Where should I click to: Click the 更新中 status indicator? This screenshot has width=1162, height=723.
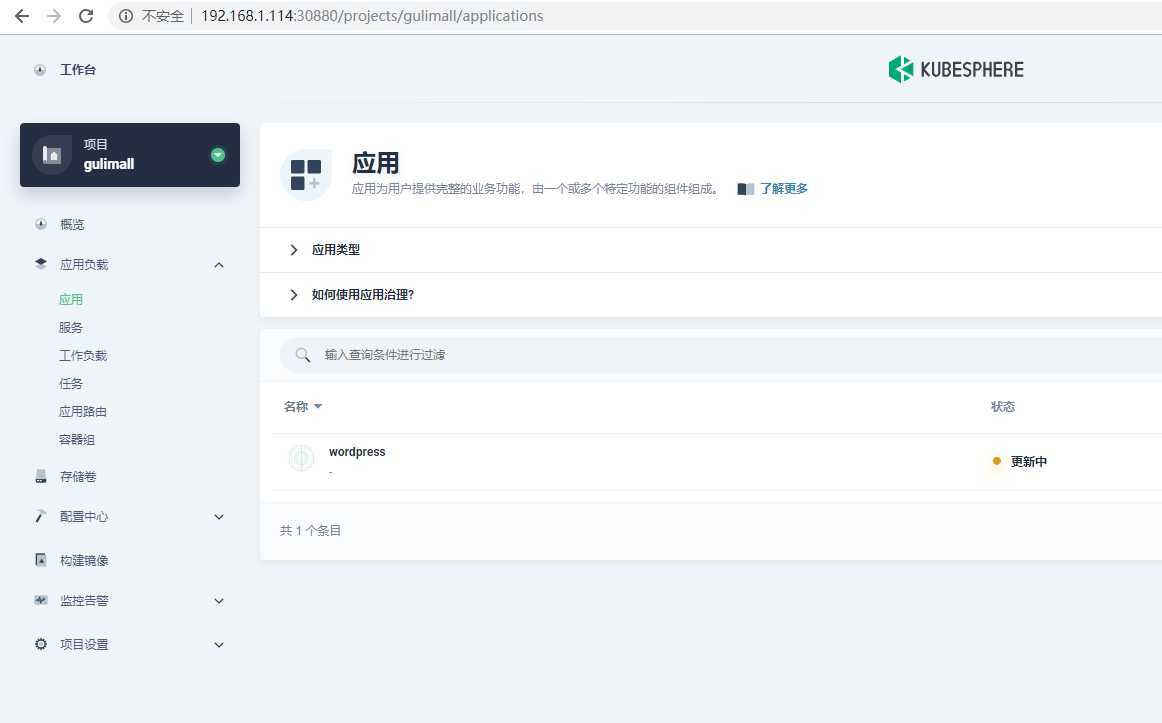1020,461
